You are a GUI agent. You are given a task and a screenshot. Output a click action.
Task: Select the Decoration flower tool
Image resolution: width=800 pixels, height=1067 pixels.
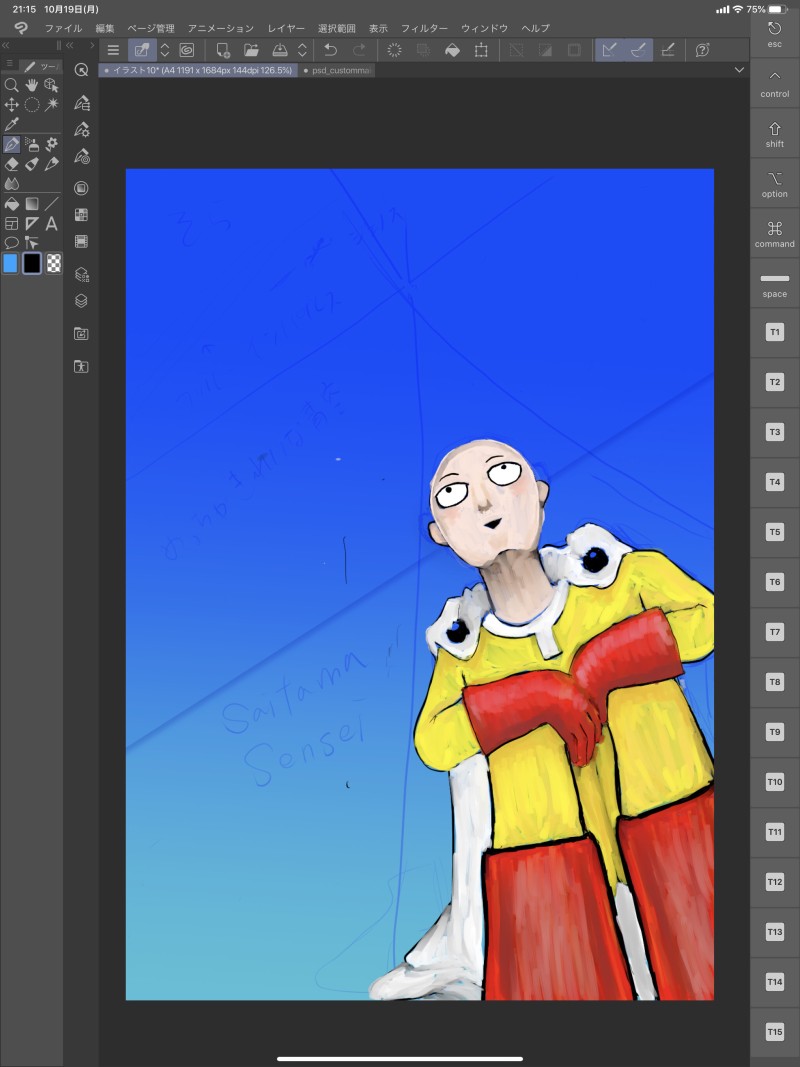click(51, 144)
